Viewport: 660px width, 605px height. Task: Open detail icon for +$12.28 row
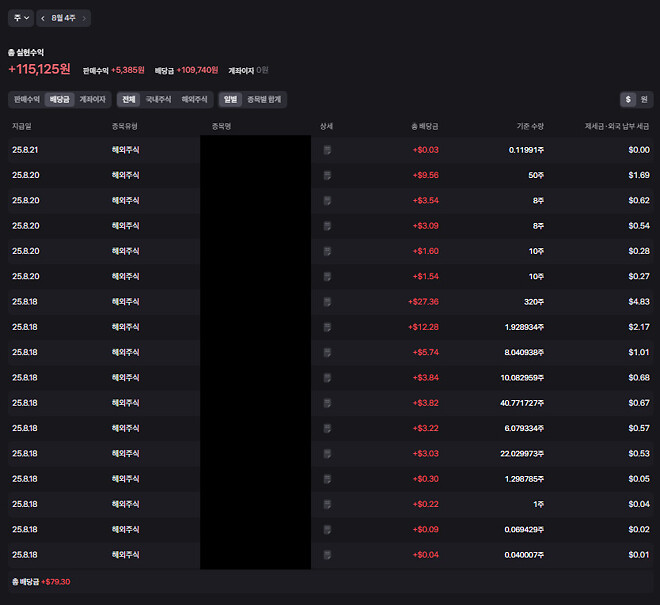[x=327, y=327]
